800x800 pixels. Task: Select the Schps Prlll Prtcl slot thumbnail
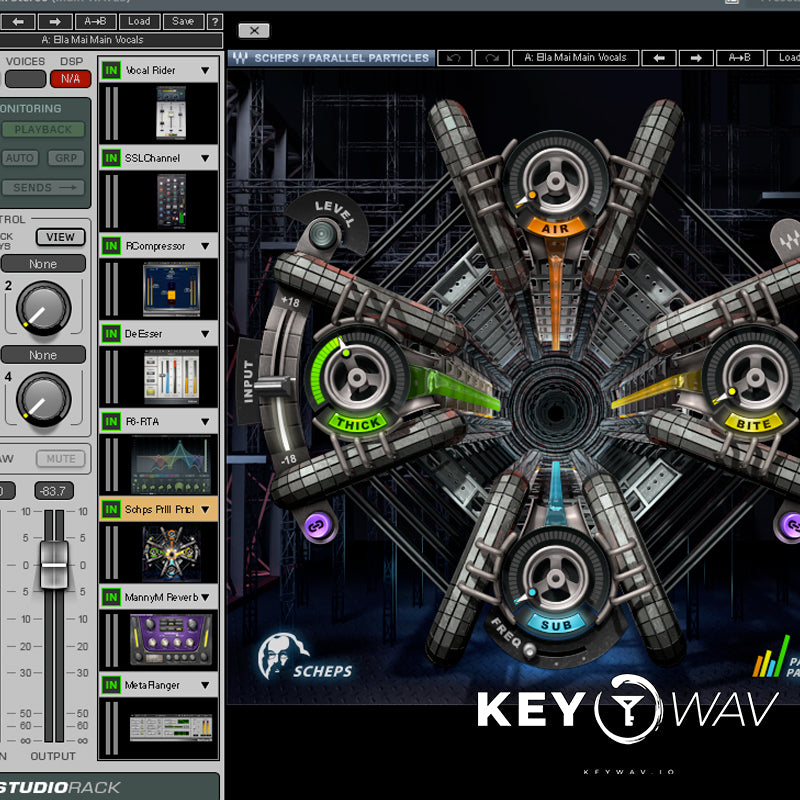pos(171,553)
